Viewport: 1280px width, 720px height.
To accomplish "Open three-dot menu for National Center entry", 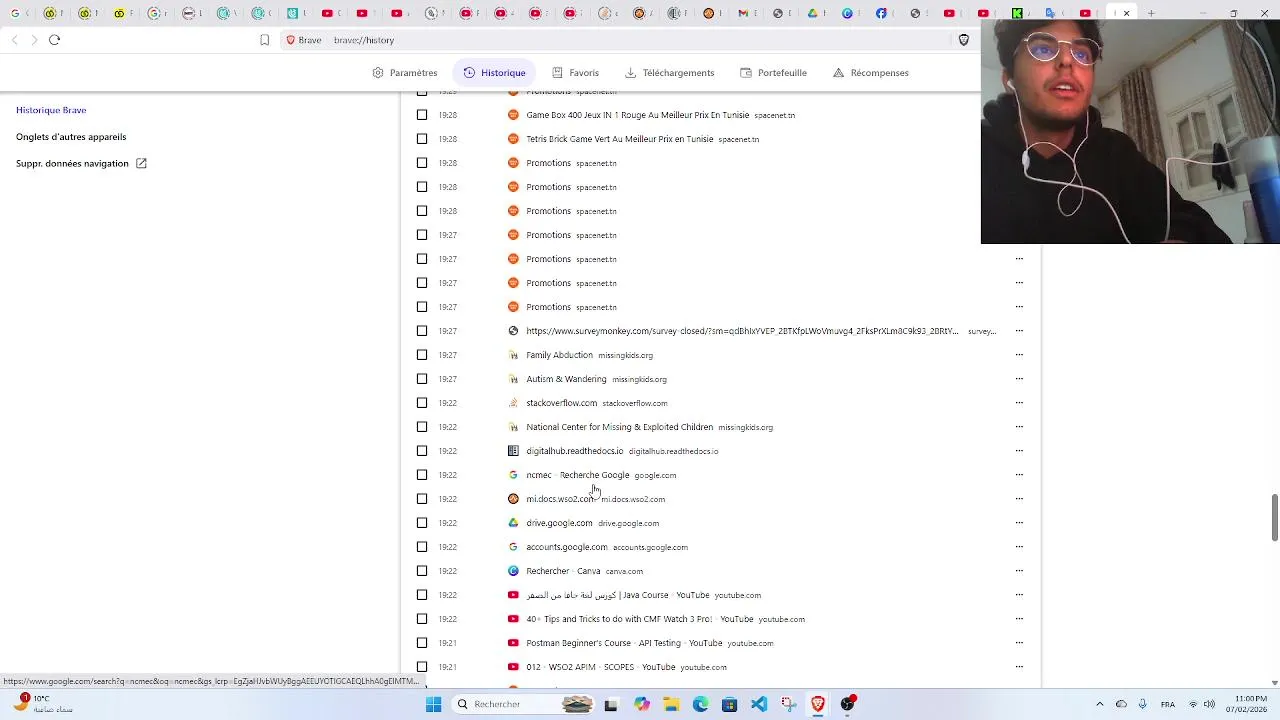I will 1019,427.
